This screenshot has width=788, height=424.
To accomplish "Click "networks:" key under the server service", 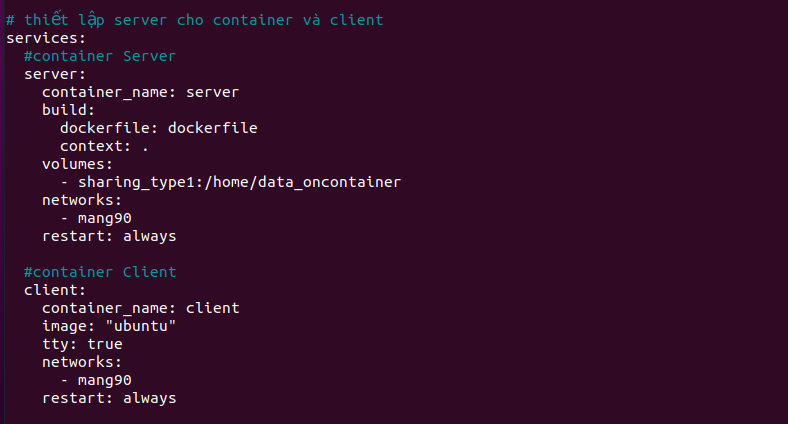I will click(x=82, y=200).
